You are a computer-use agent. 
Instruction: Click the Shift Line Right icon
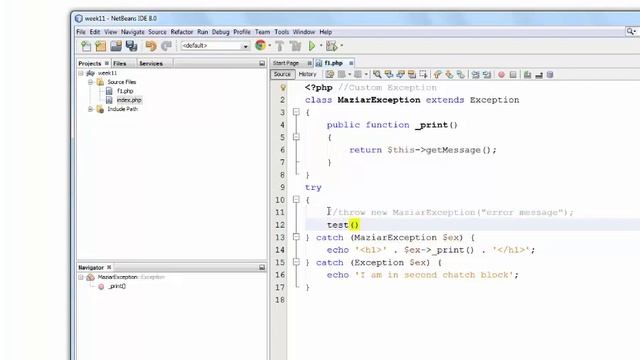click(x=487, y=74)
